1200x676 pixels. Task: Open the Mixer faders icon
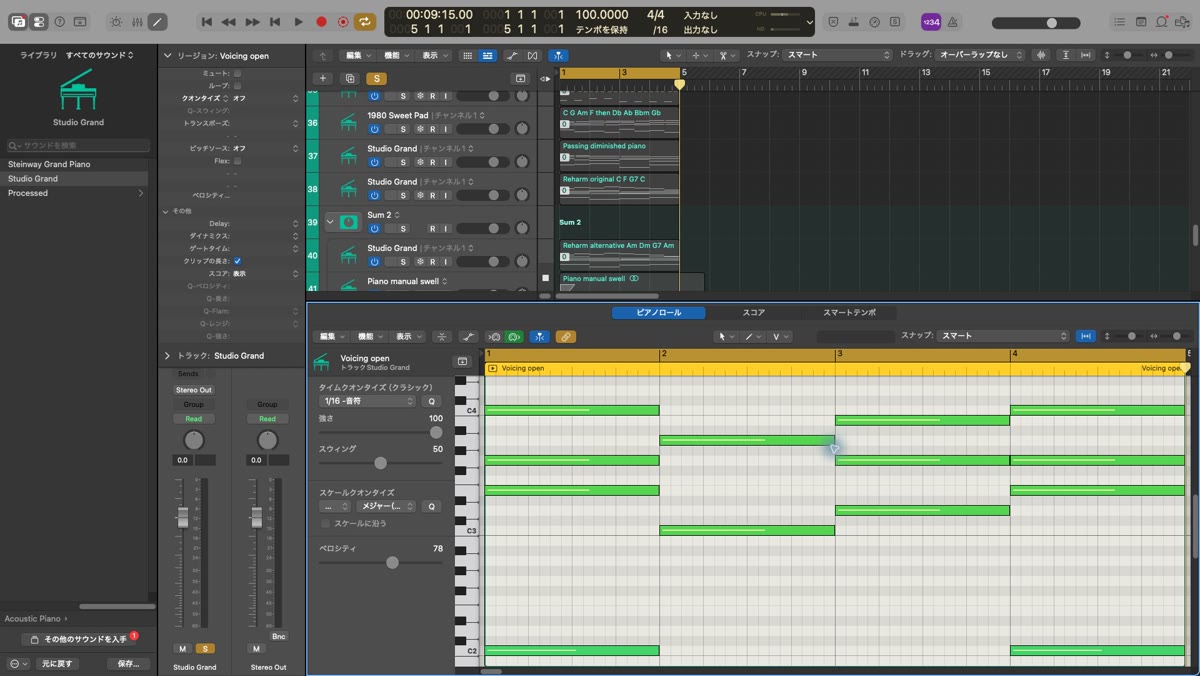pyautogui.click(x=137, y=21)
